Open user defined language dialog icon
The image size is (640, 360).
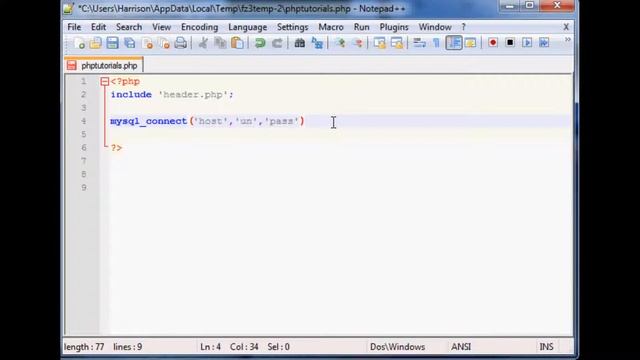click(x=470, y=43)
